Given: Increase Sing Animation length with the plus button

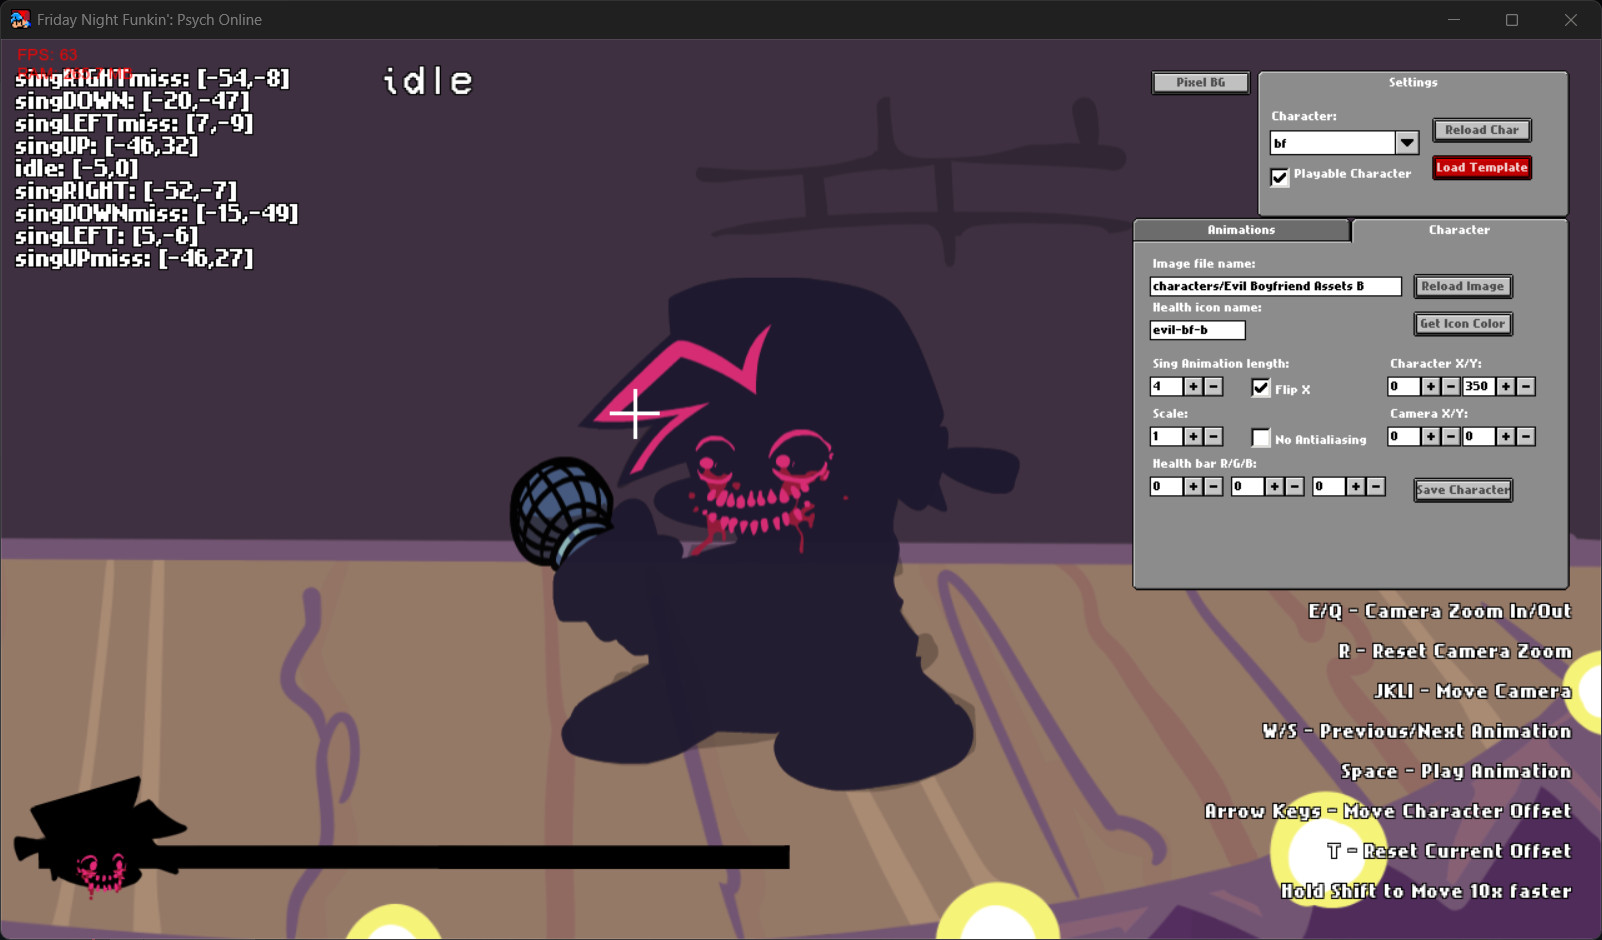Looking at the screenshot, I should pyautogui.click(x=1193, y=386).
